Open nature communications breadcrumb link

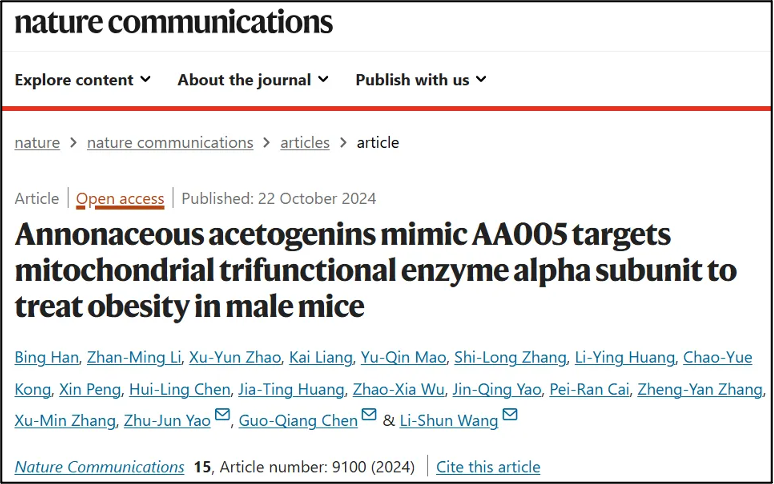170,142
